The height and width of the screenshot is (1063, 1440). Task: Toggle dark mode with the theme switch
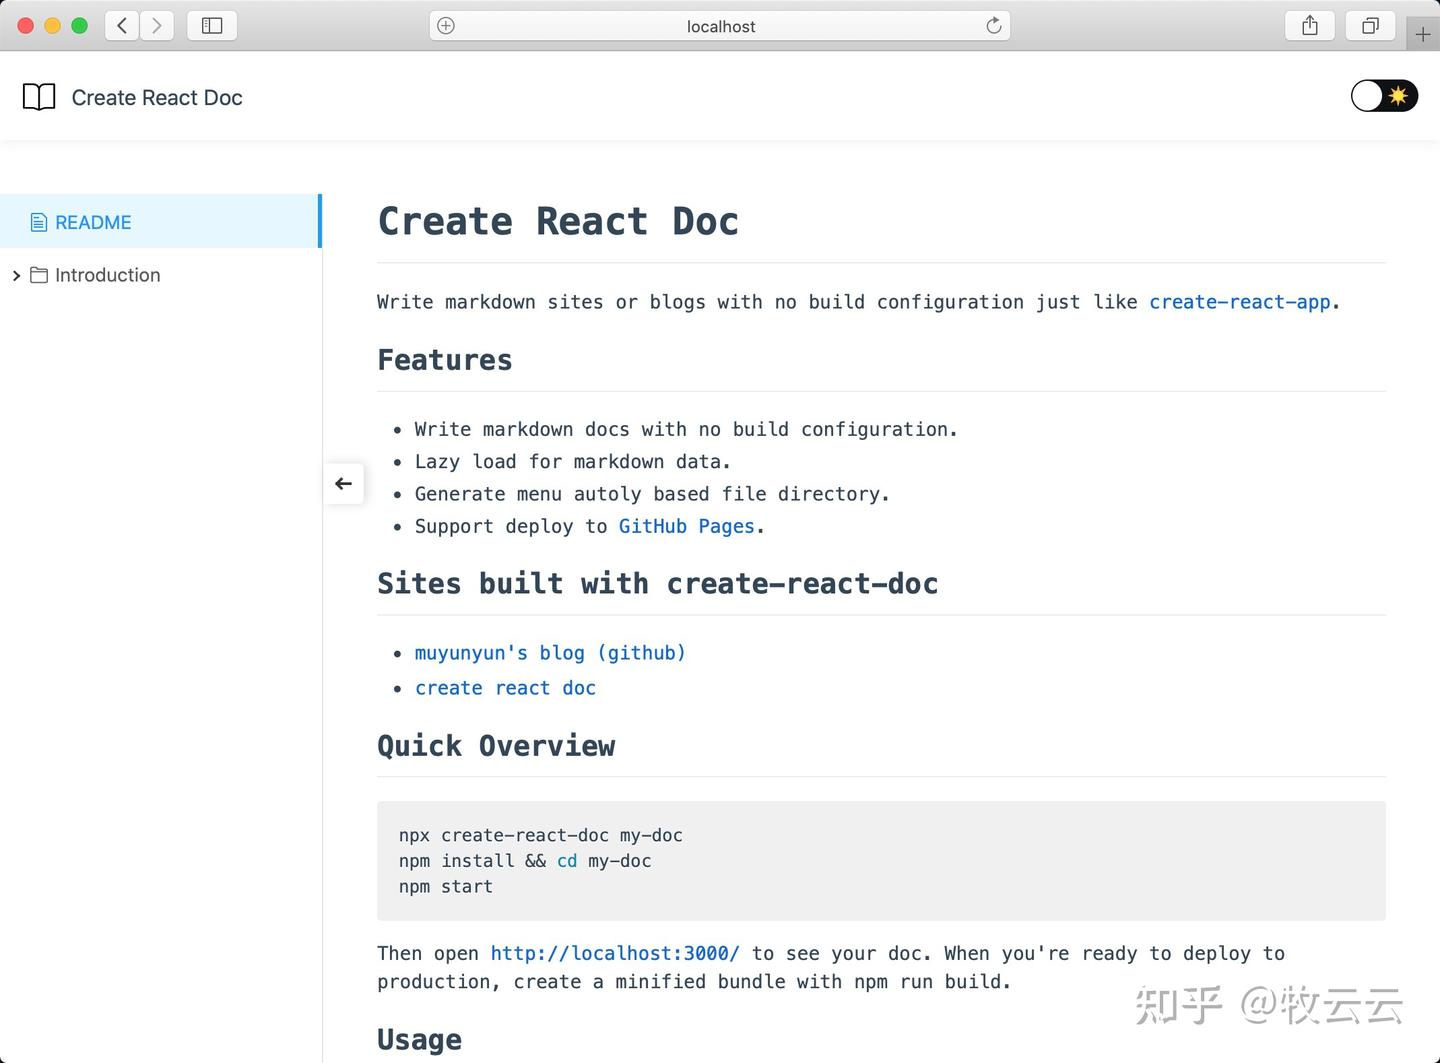point(1384,96)
